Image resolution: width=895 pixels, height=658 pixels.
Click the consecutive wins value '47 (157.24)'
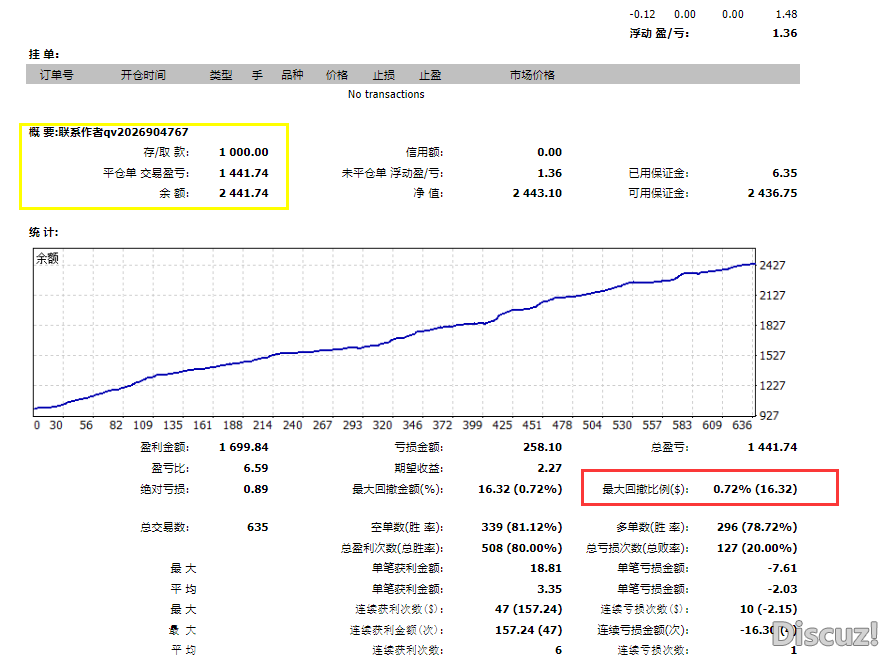[x=529, y=609]
